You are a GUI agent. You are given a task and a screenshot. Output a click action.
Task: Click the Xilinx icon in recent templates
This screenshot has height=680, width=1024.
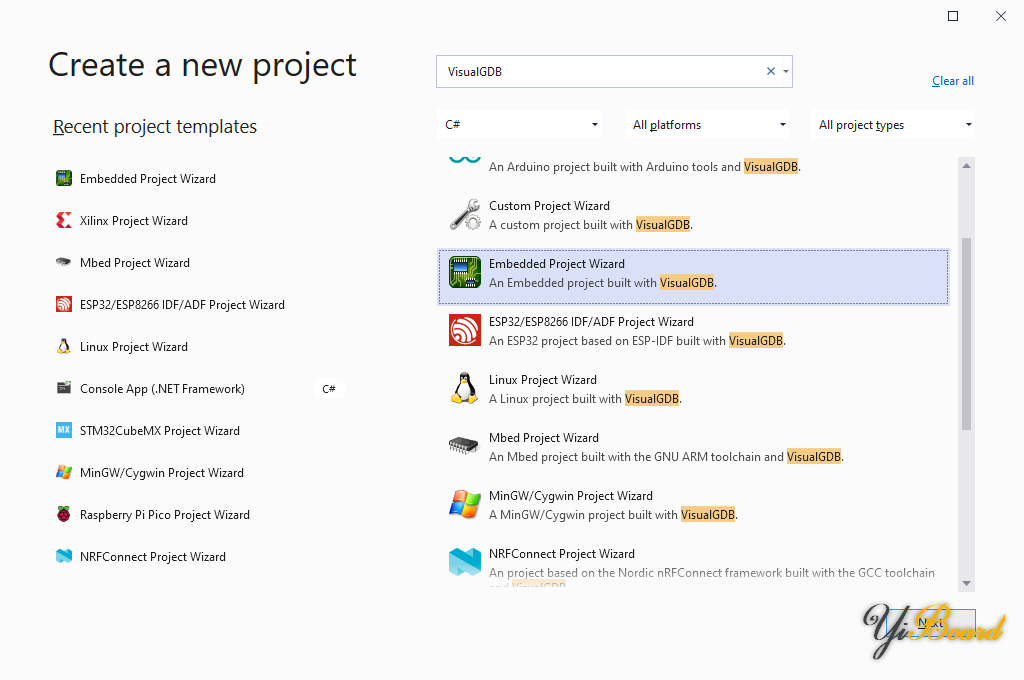pyautogui.click(x=64, y=221)
